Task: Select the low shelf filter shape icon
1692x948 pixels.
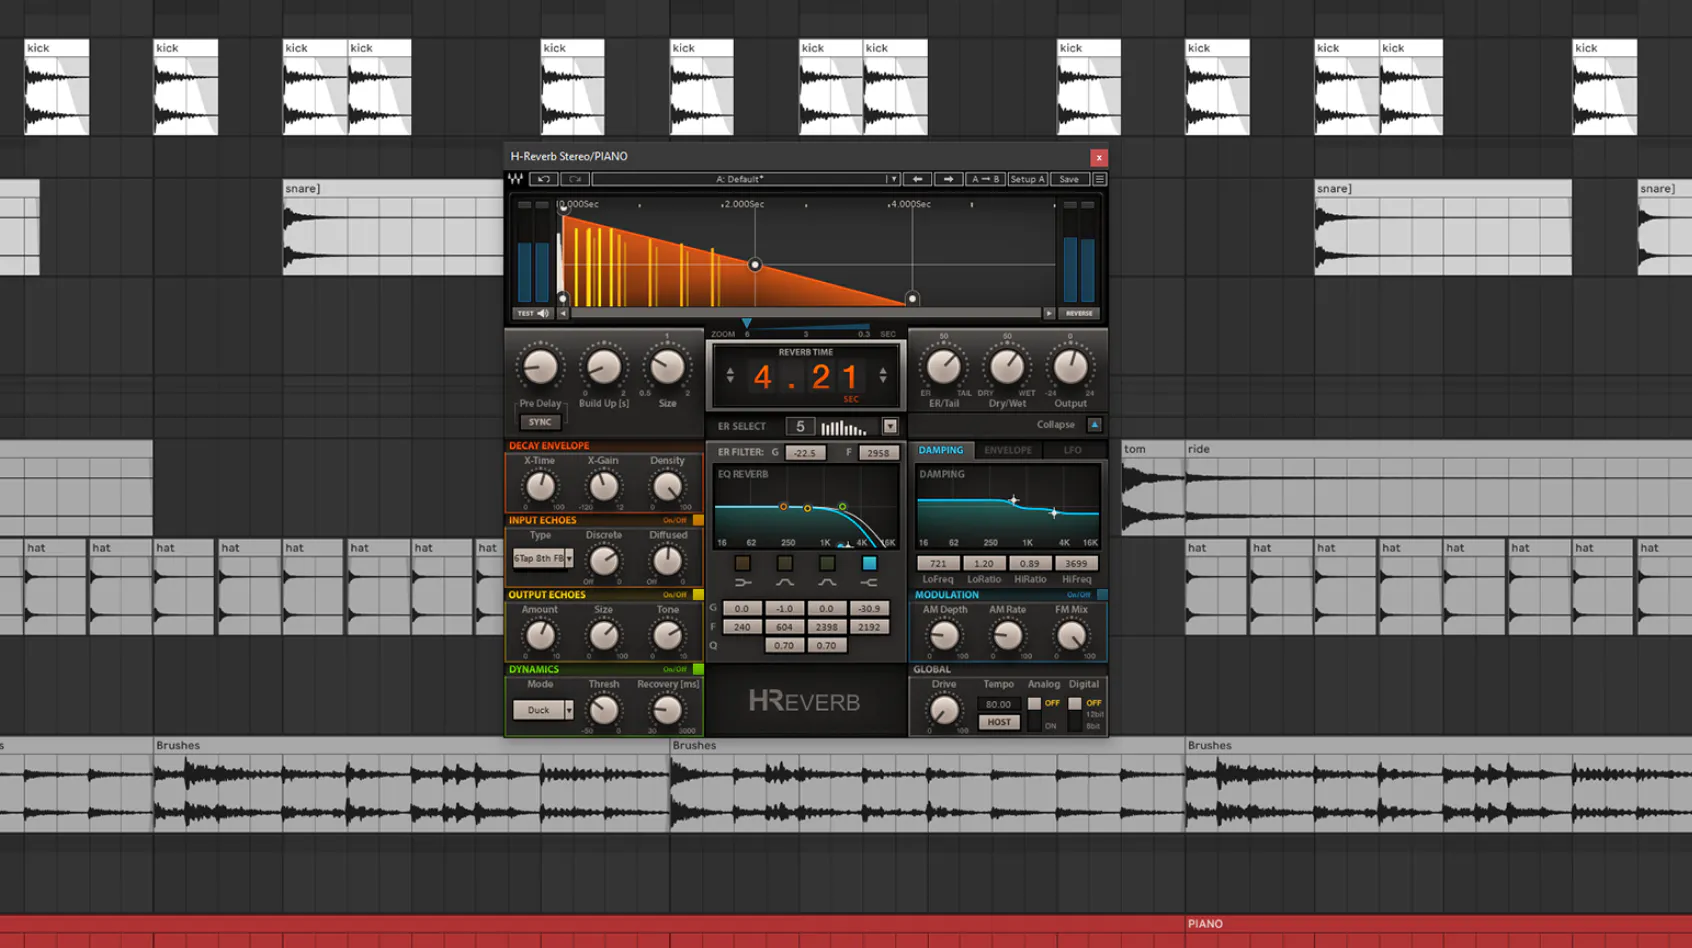Action: point(742,582)
